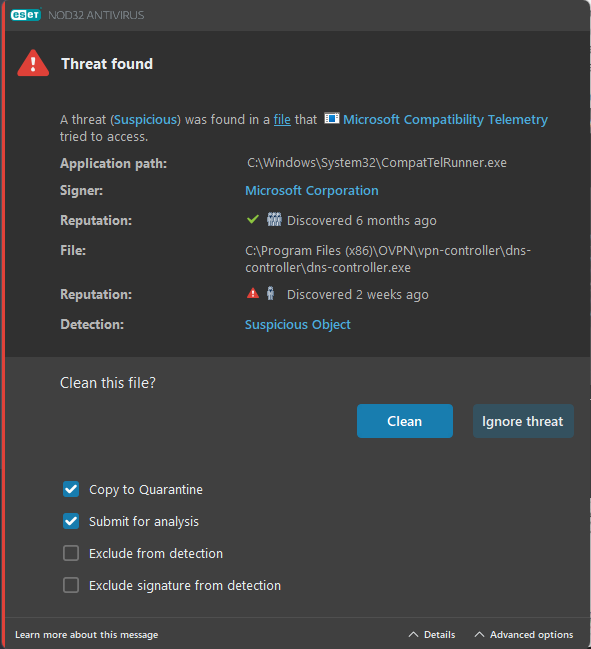Click the Signer label
Screen dimensions: 591x649
[x=82, y=190]
